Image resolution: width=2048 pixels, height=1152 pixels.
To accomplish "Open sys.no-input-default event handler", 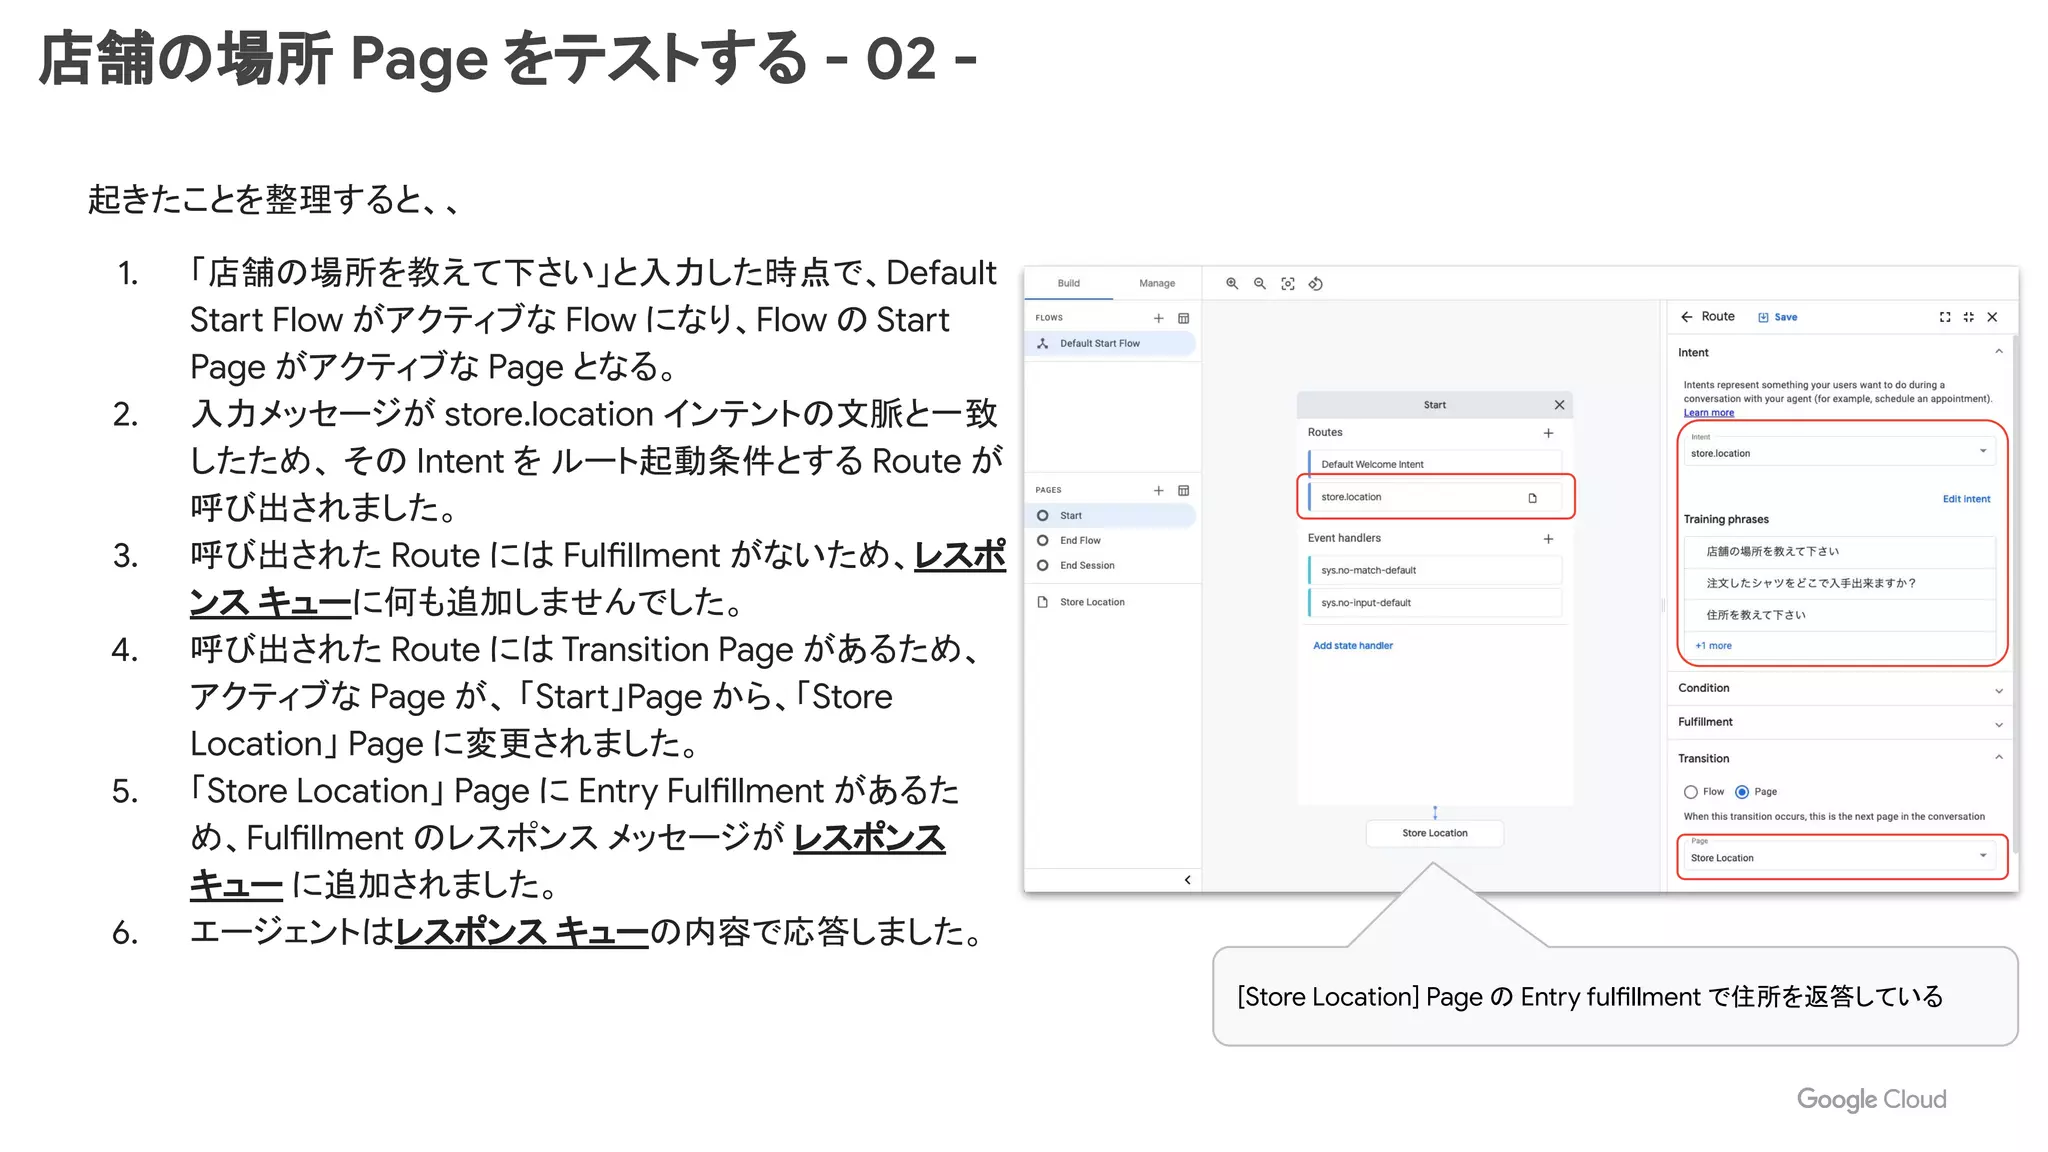I will click(1435, 603).
